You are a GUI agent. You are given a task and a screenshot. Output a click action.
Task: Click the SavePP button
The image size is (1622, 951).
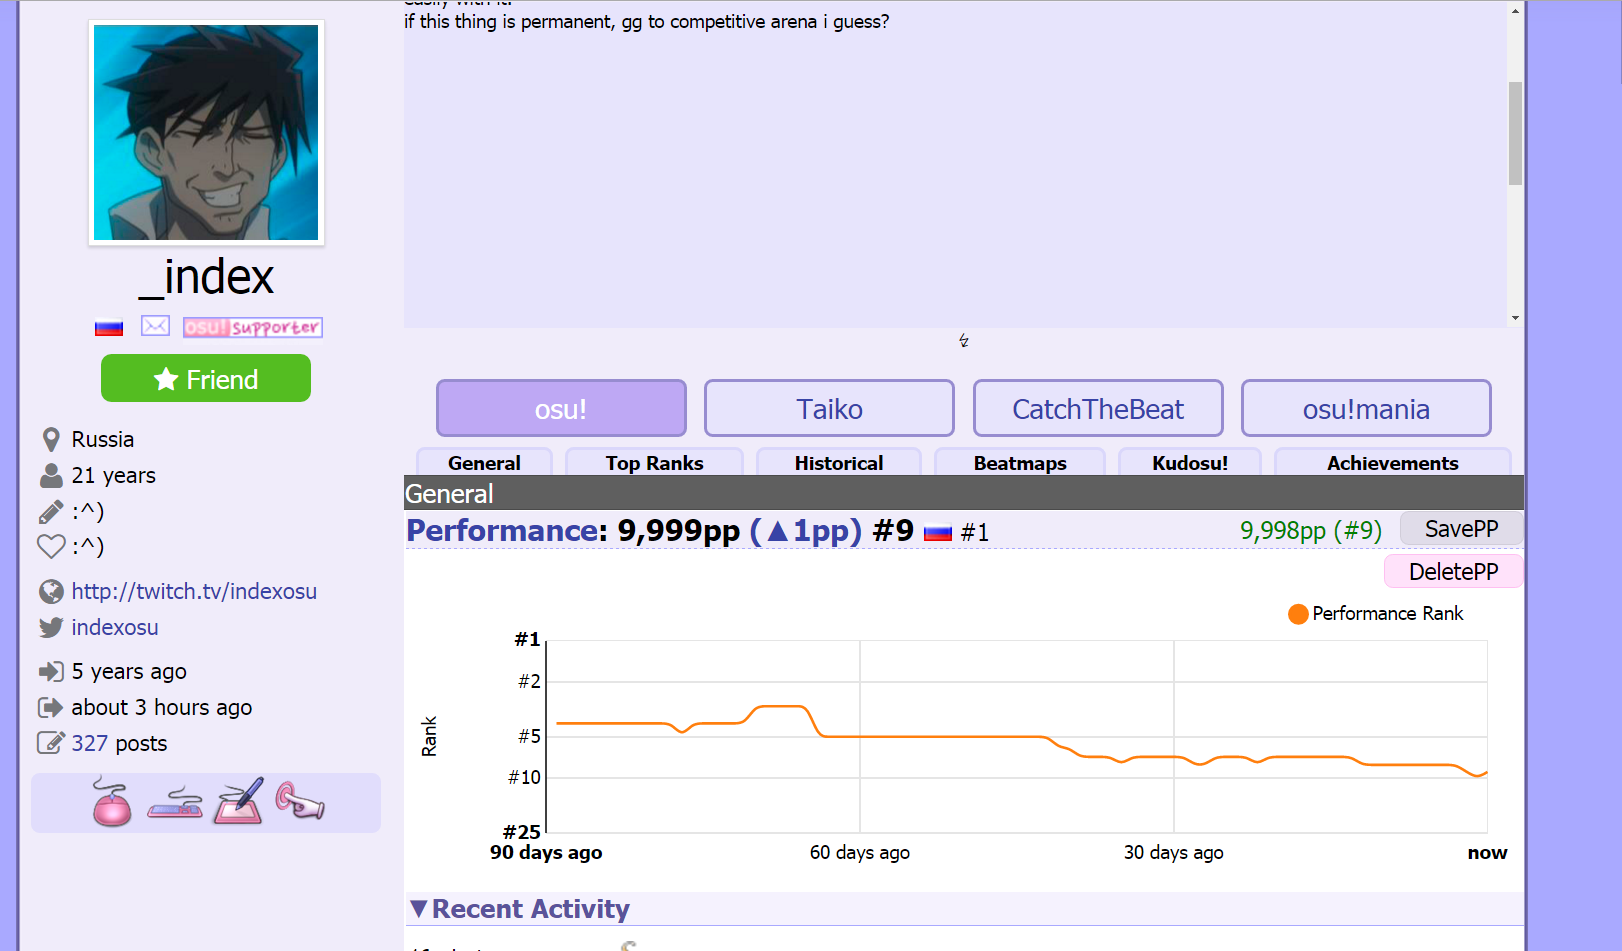pos(1461,529)
